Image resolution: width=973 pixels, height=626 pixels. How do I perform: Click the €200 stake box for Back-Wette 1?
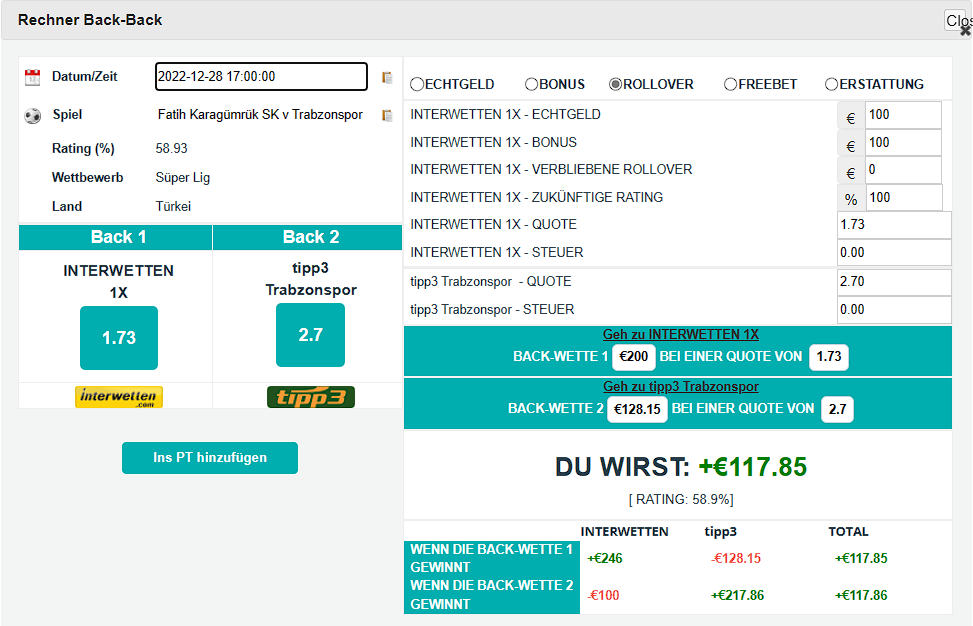(x=634, y=357)
